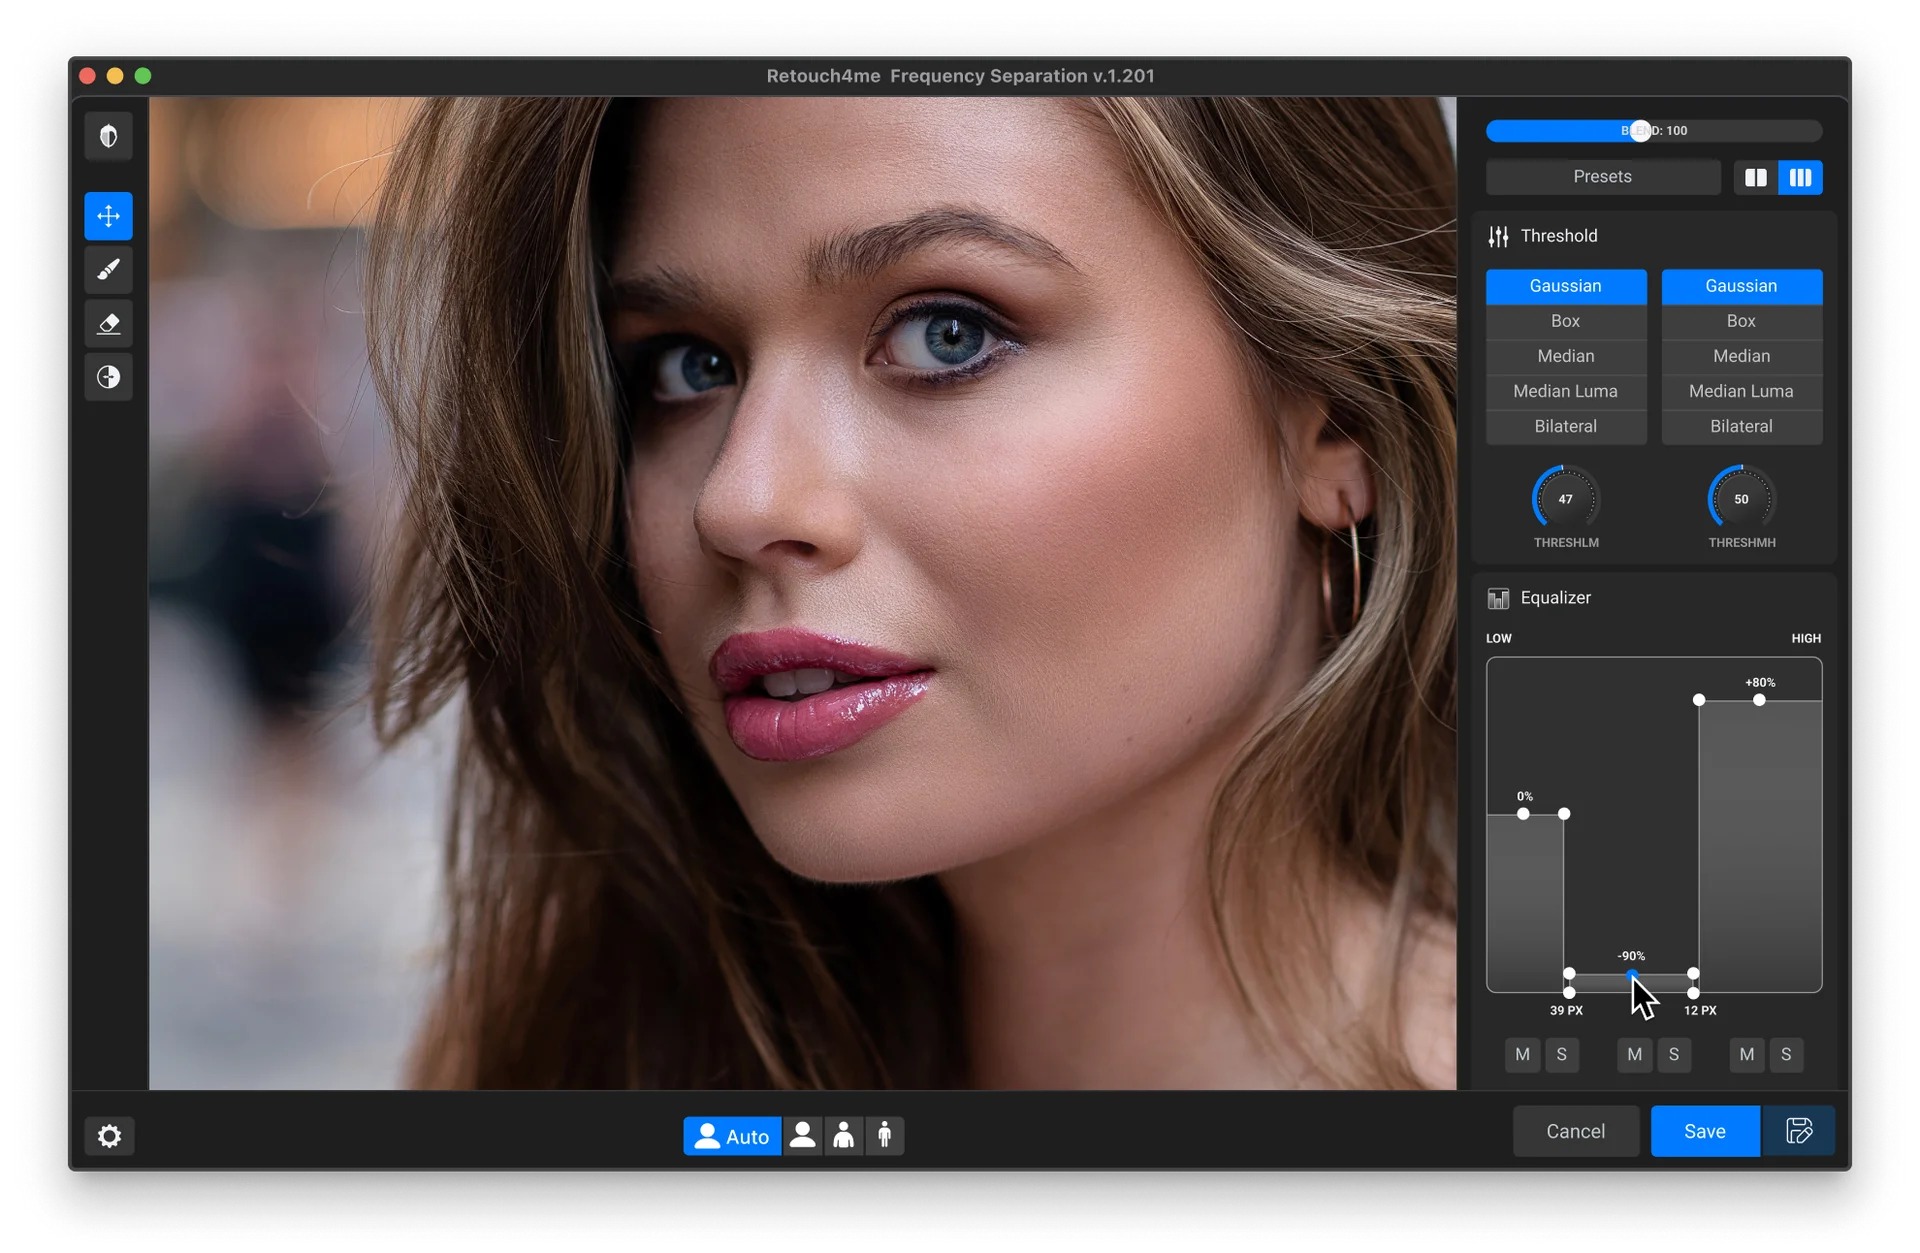1920x1253 pixels.
Task: Open the Presets menu
Action: point(1602,177)
